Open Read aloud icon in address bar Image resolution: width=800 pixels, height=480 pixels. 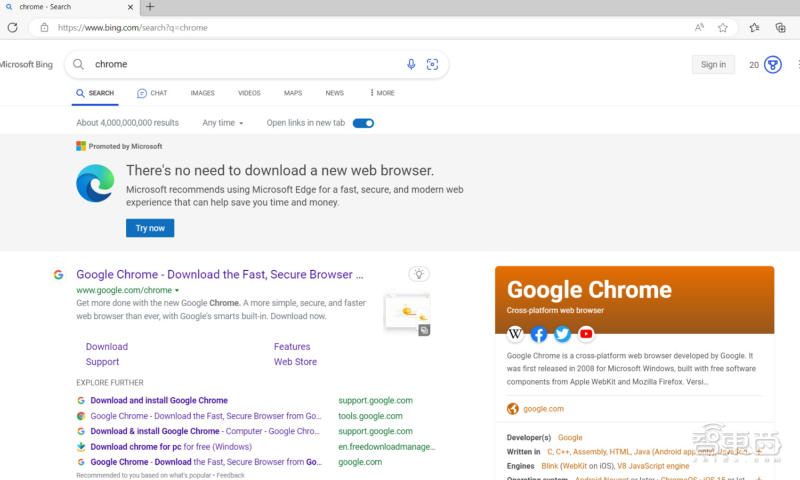tap(699, 28)
